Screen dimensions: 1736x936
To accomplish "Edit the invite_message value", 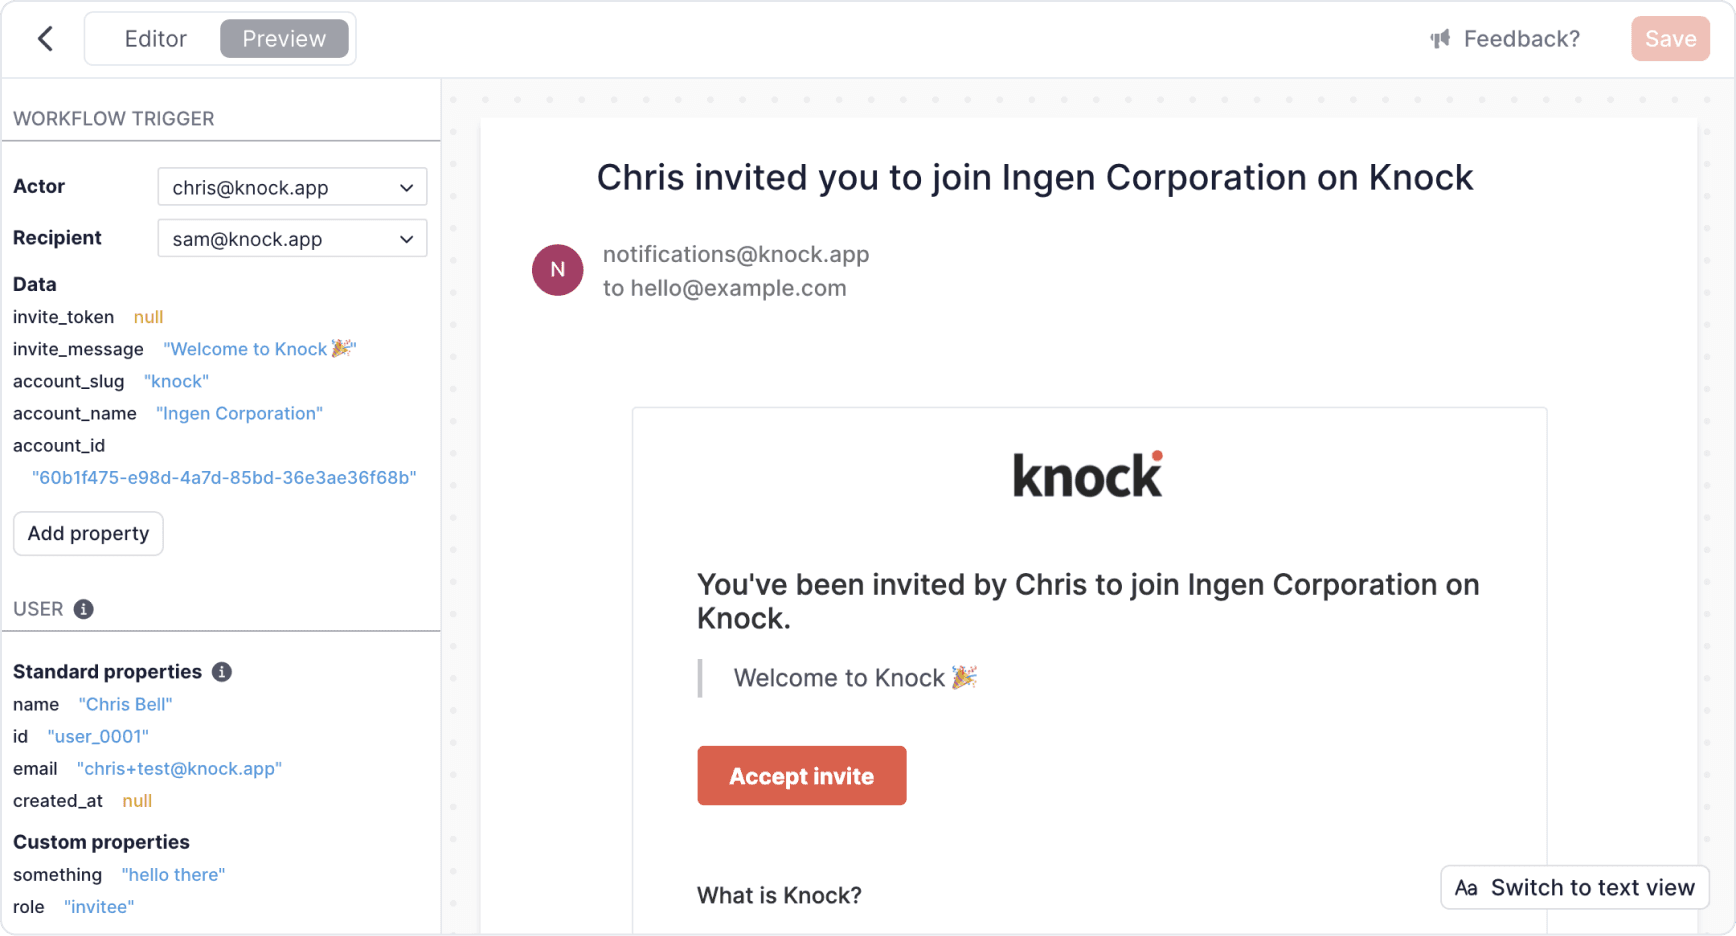I will click(x=259, y=349).
